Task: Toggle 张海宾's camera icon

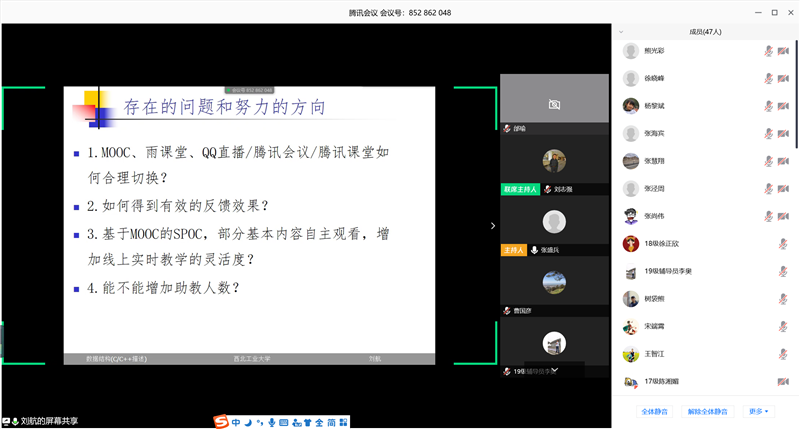Action: 783,134
